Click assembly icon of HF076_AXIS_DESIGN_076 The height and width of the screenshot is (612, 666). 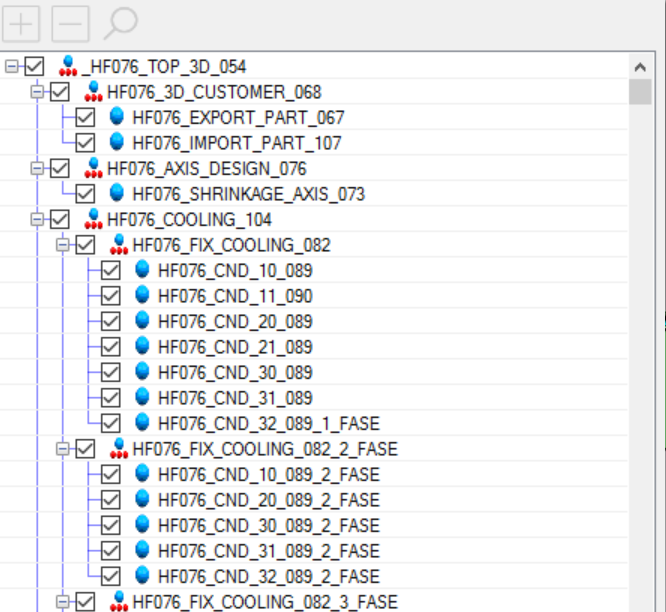click(93, 168)
